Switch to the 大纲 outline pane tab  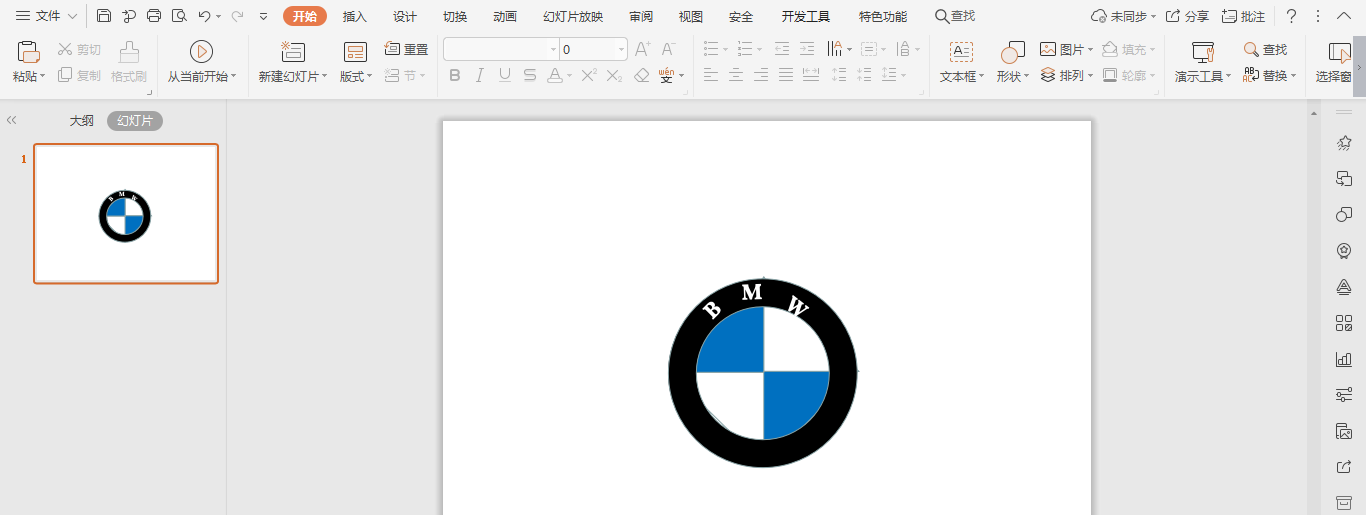pos(81,121)
